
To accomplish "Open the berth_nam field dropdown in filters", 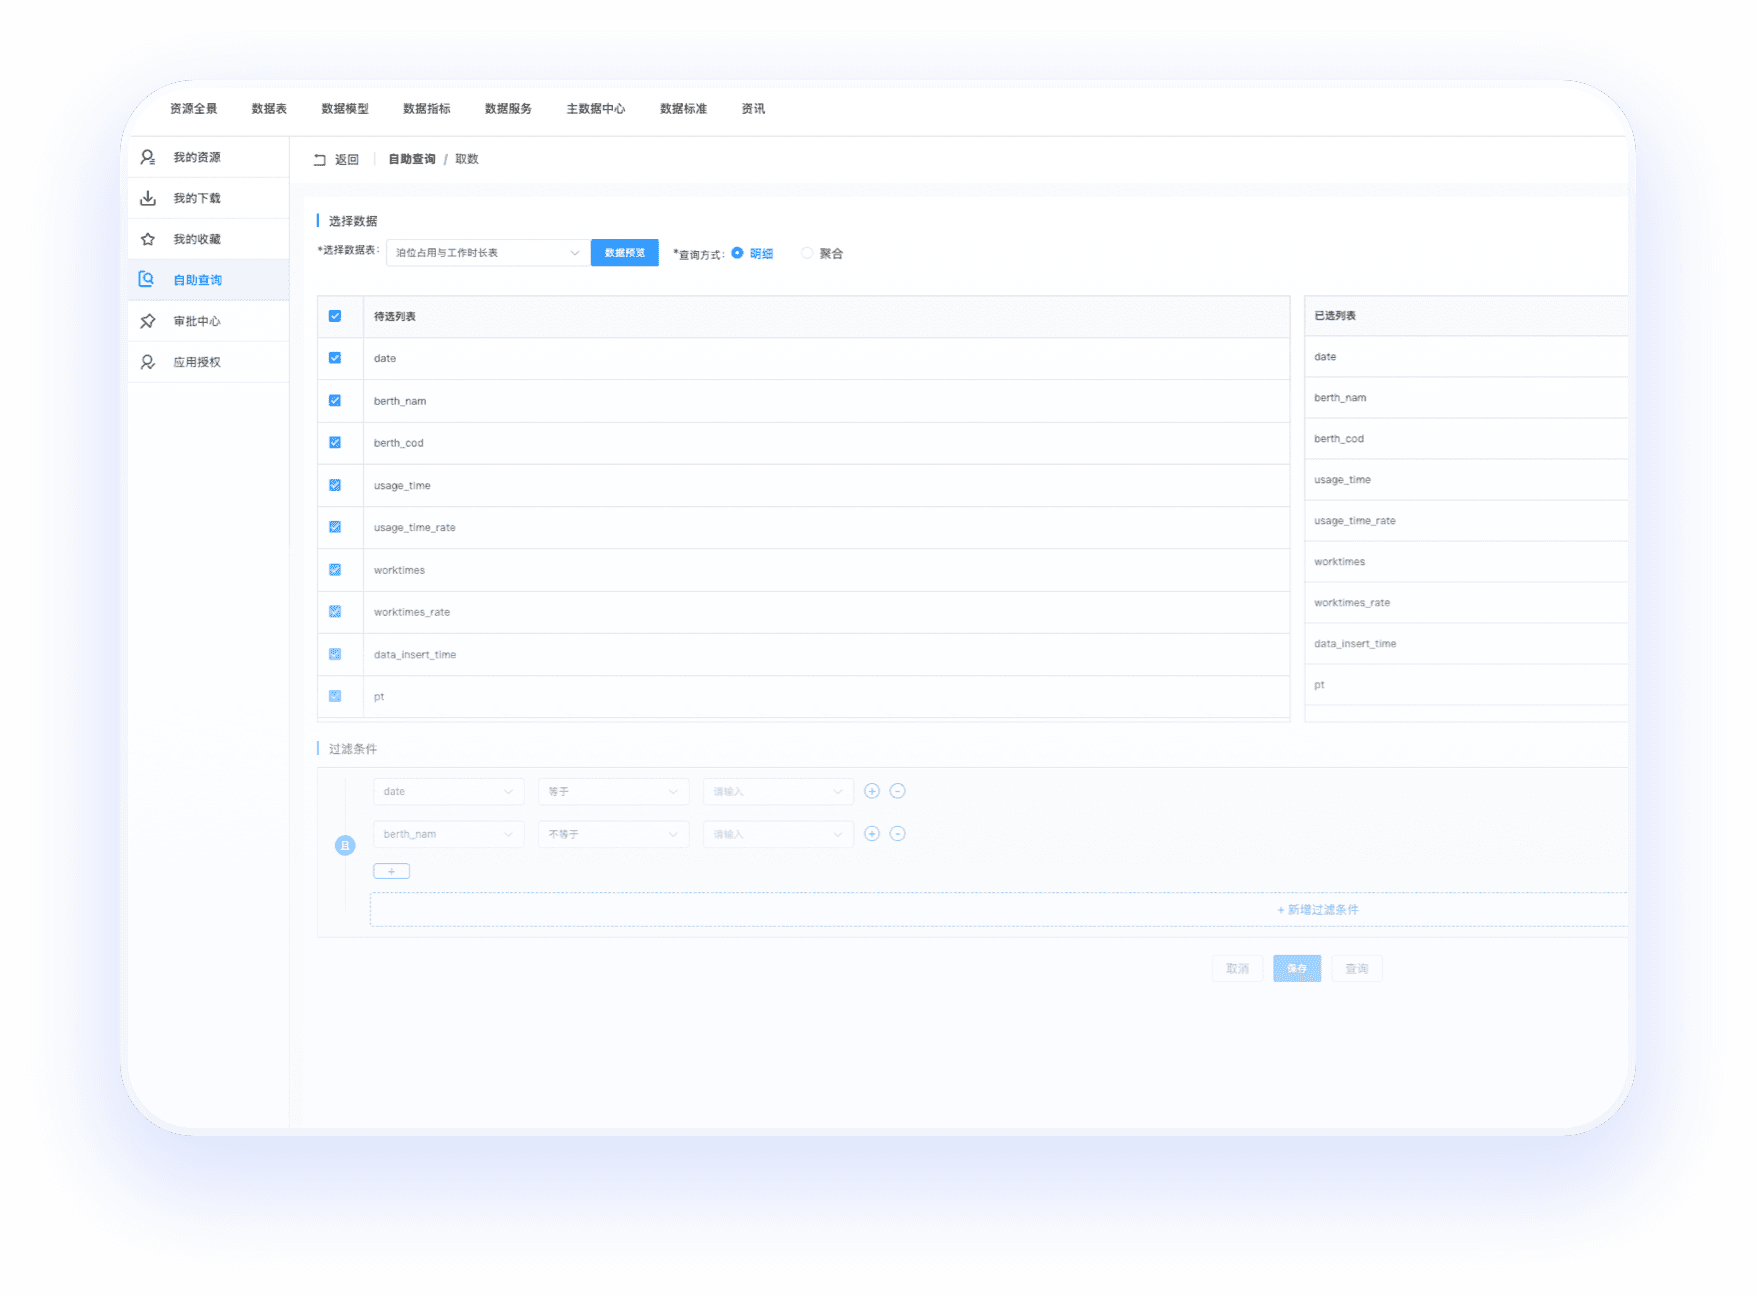I will [x=448, y=834].
